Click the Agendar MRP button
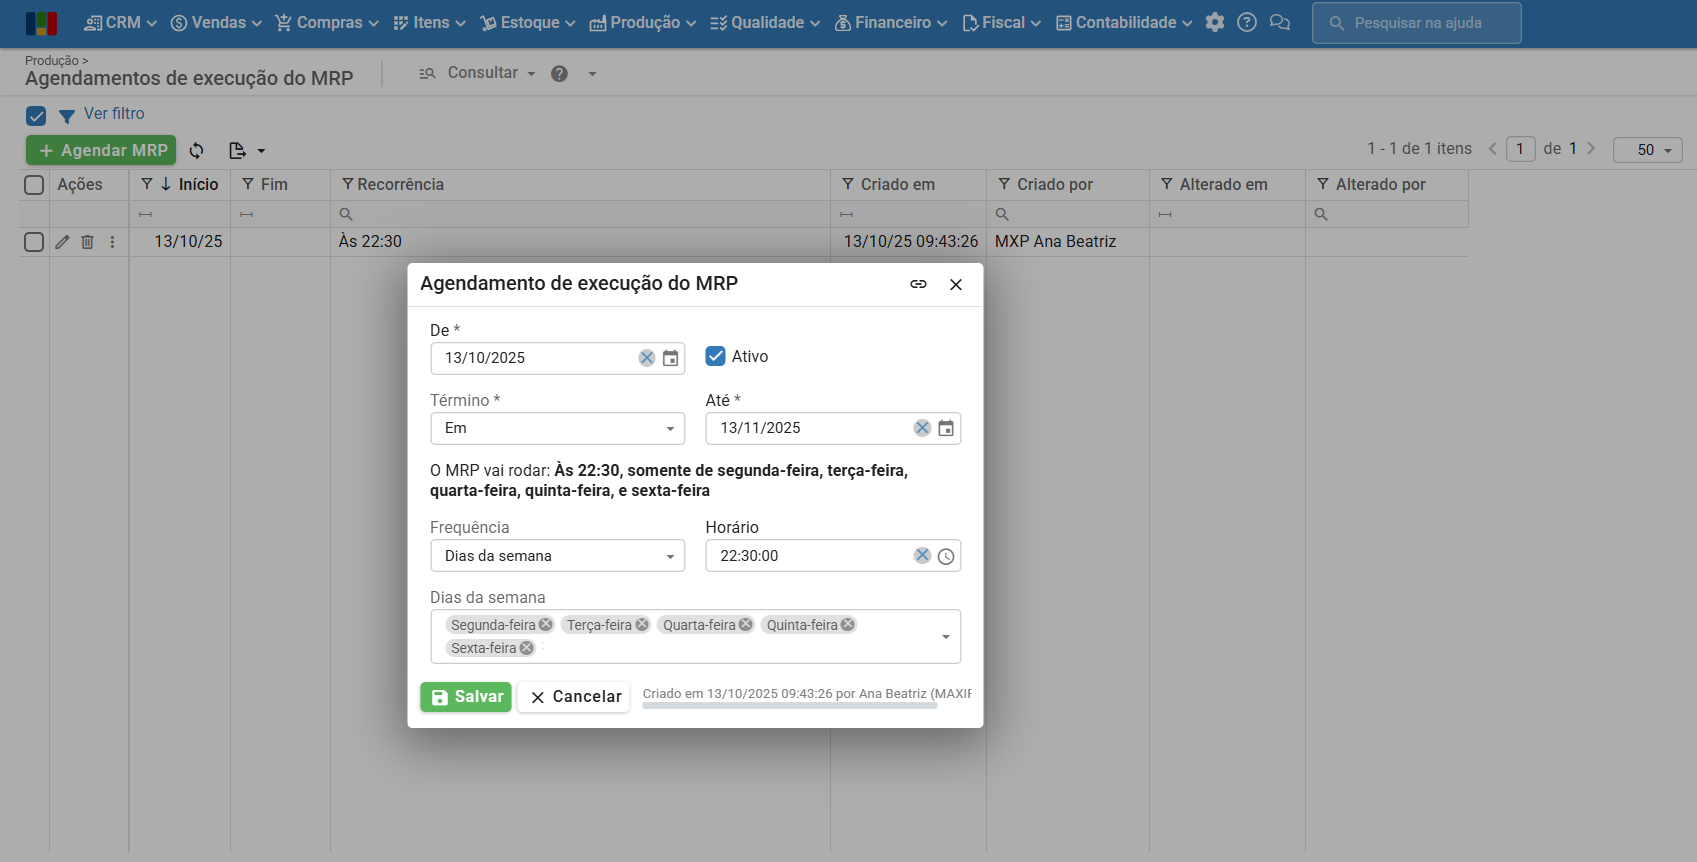1697x862 pixels. [x=101, y=150]
